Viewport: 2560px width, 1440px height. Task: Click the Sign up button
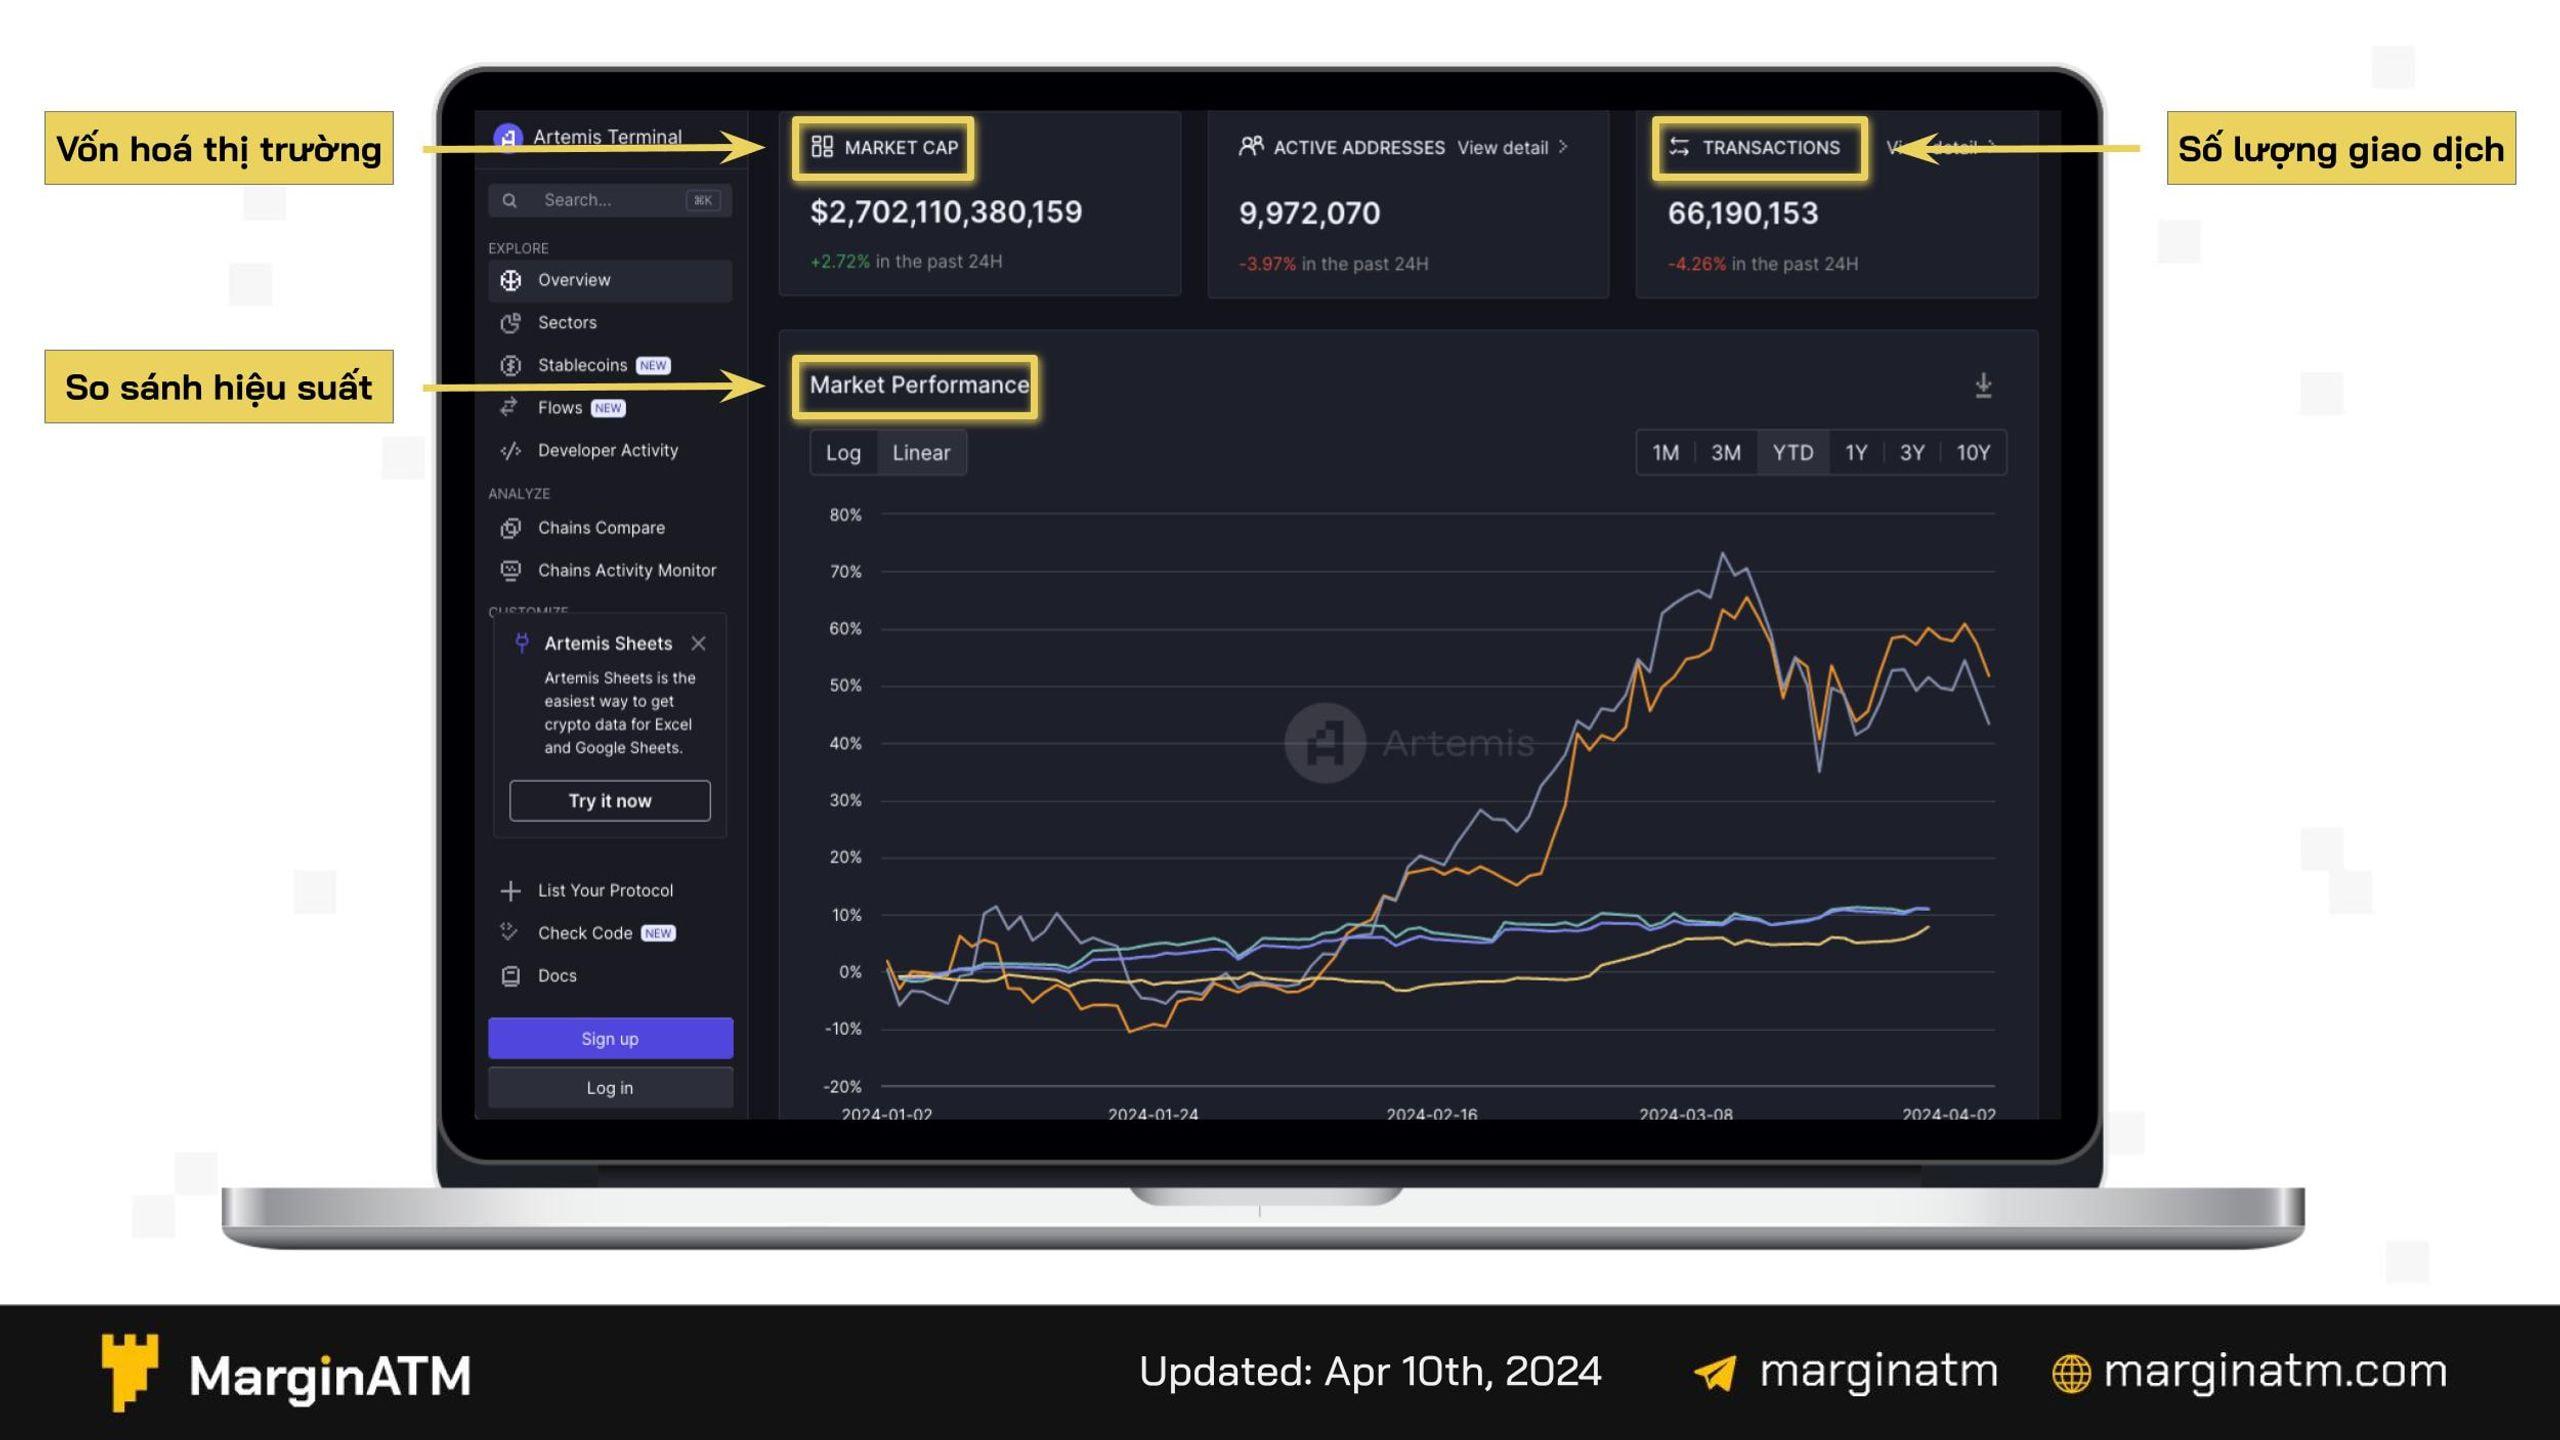(x=610, y=1037)
